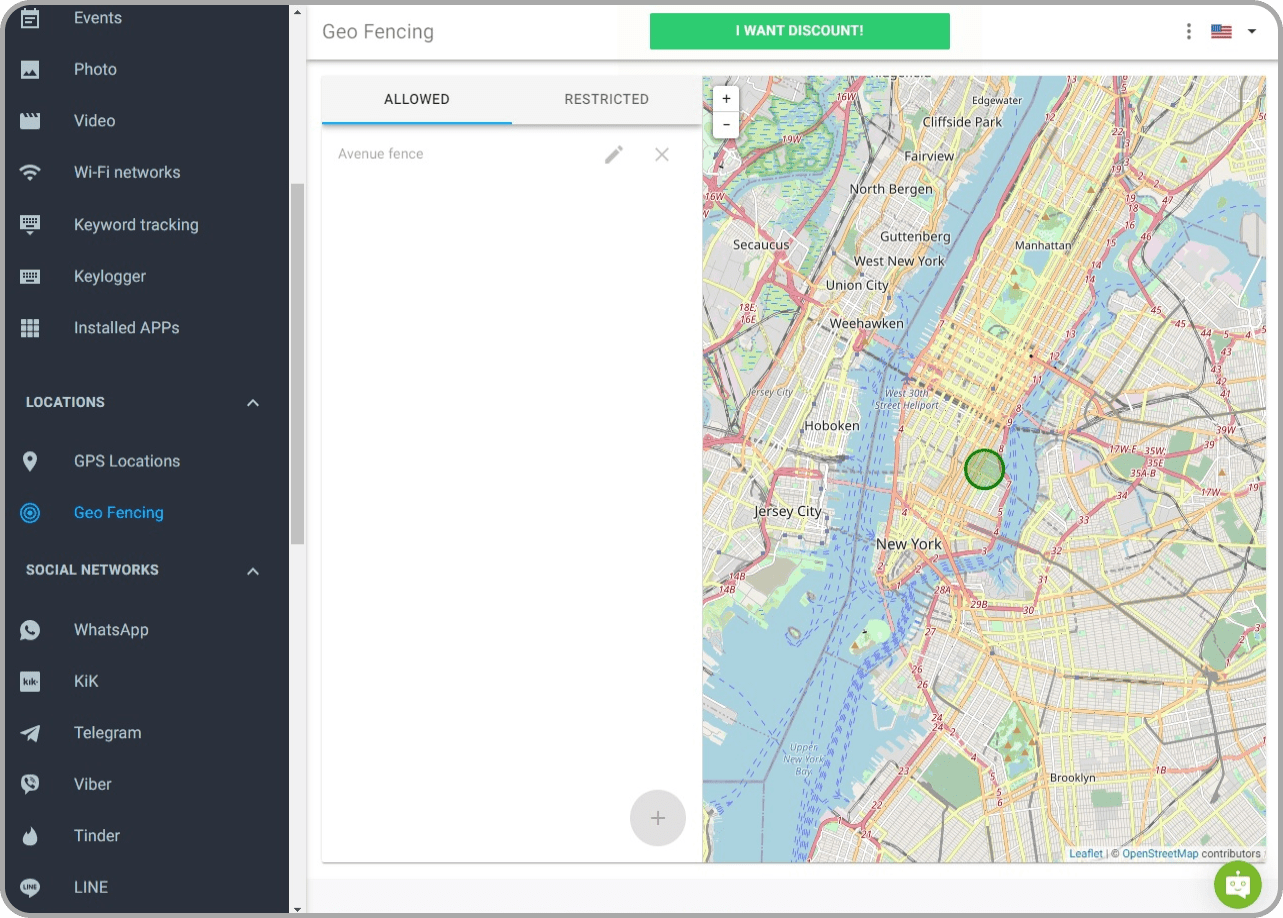
Task: Select Geo Fencing menu item
Action: (x=119, y=513)
